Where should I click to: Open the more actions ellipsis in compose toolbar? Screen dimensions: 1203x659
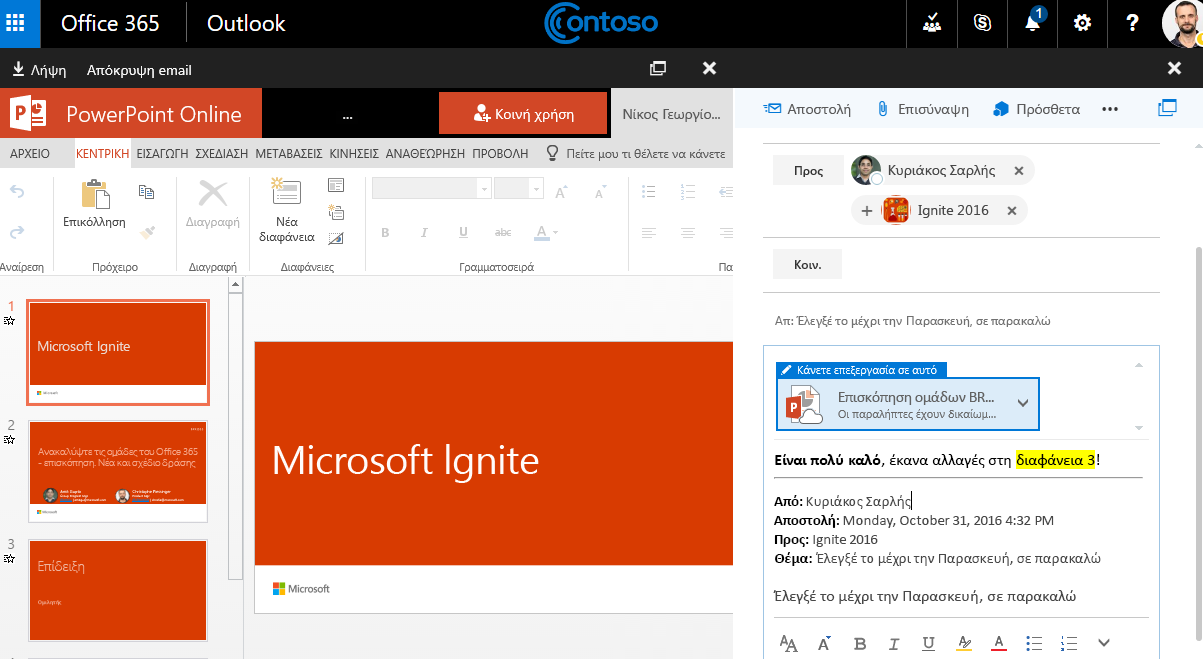pyautogui.click(x=1110, y=109)
